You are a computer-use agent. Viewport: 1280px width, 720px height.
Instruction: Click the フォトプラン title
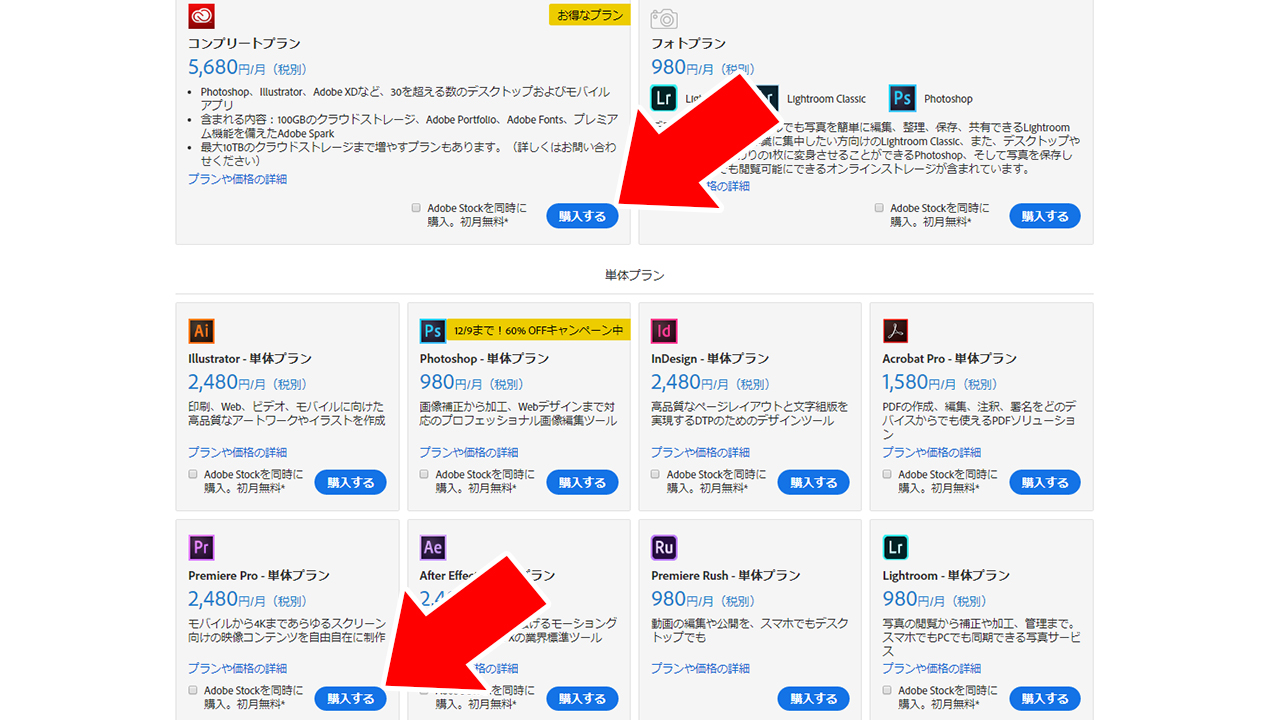tap(688, 44)
